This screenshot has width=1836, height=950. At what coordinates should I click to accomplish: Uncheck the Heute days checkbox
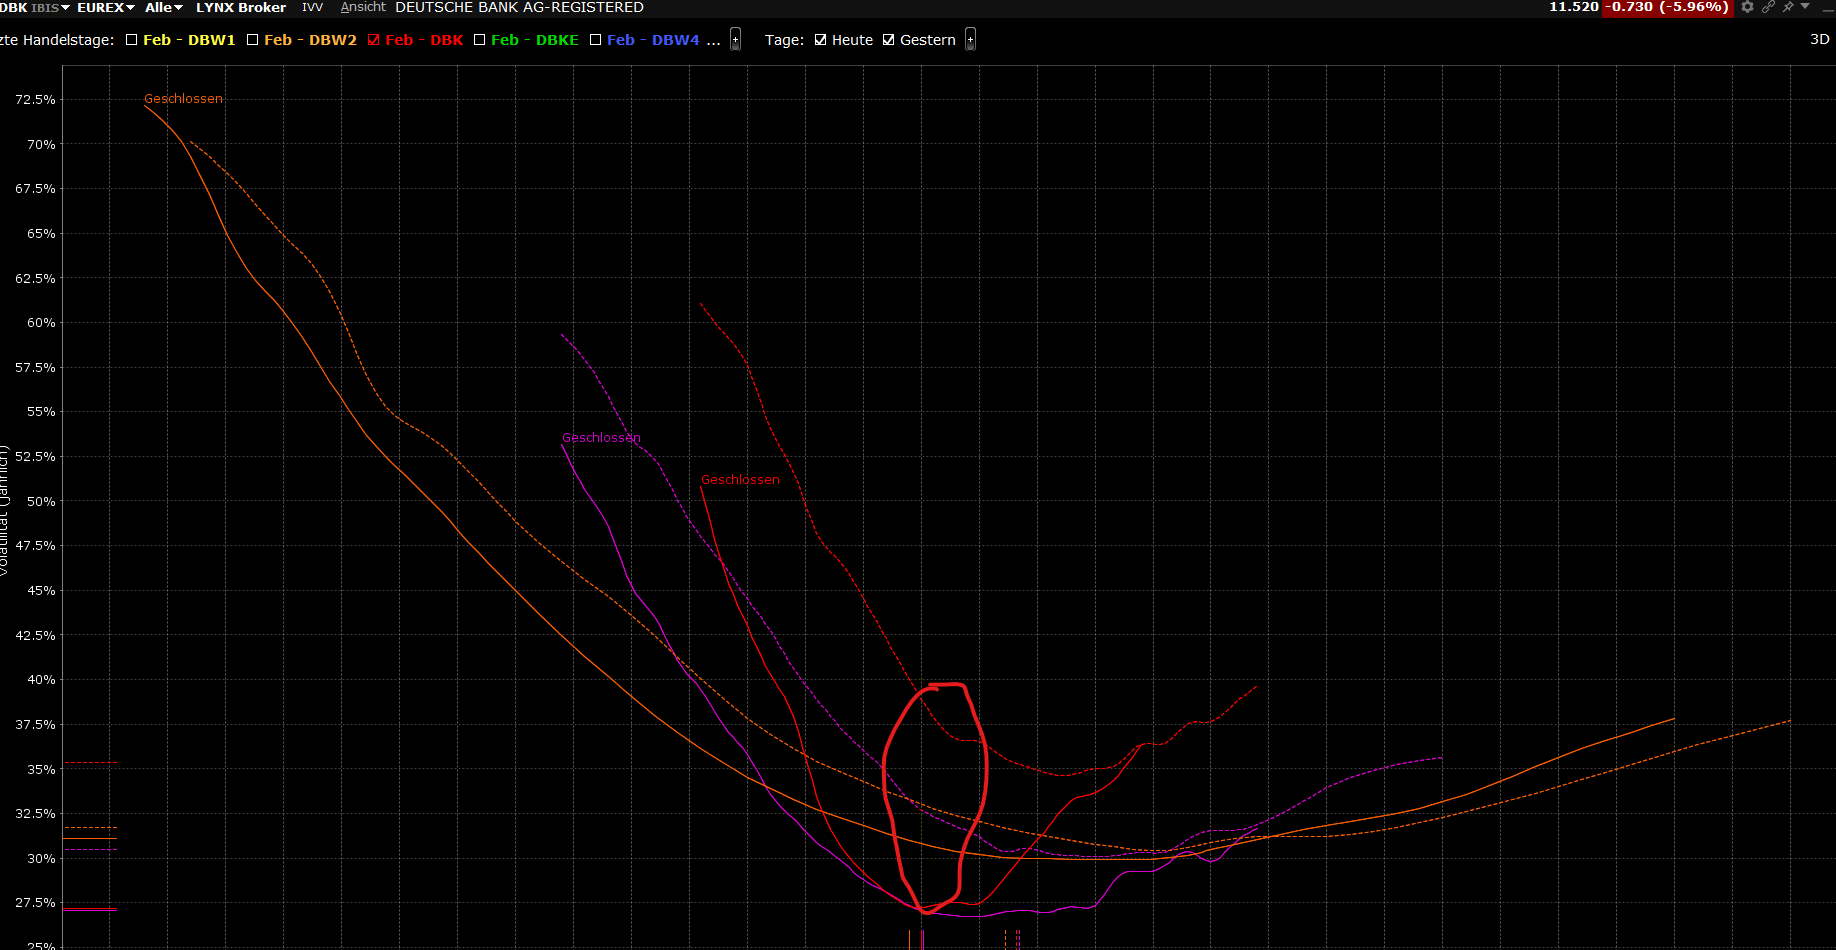point(821,40)
